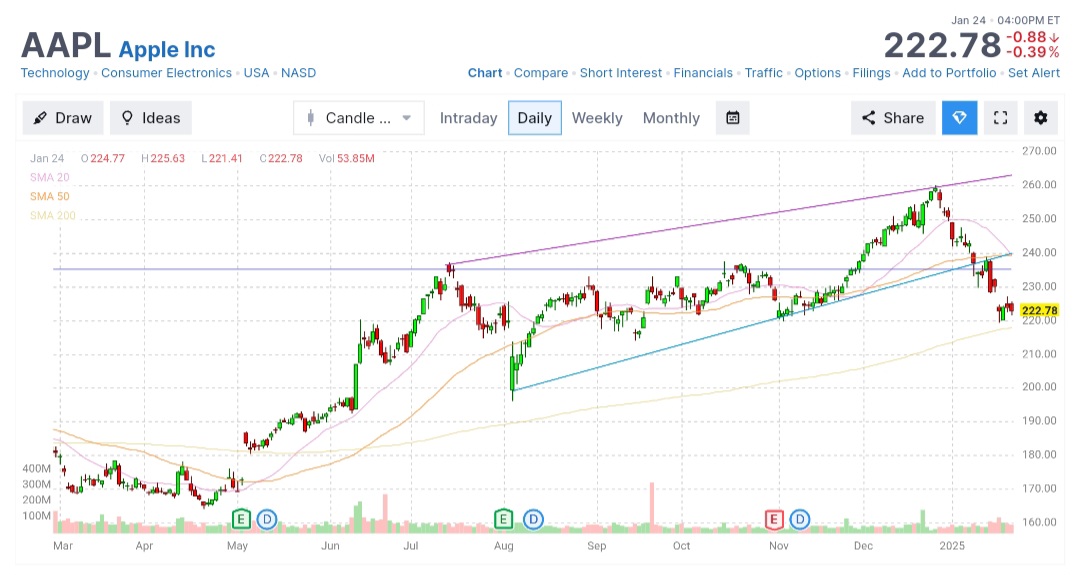Enter fullscreen chart mode

point(1000,118)
